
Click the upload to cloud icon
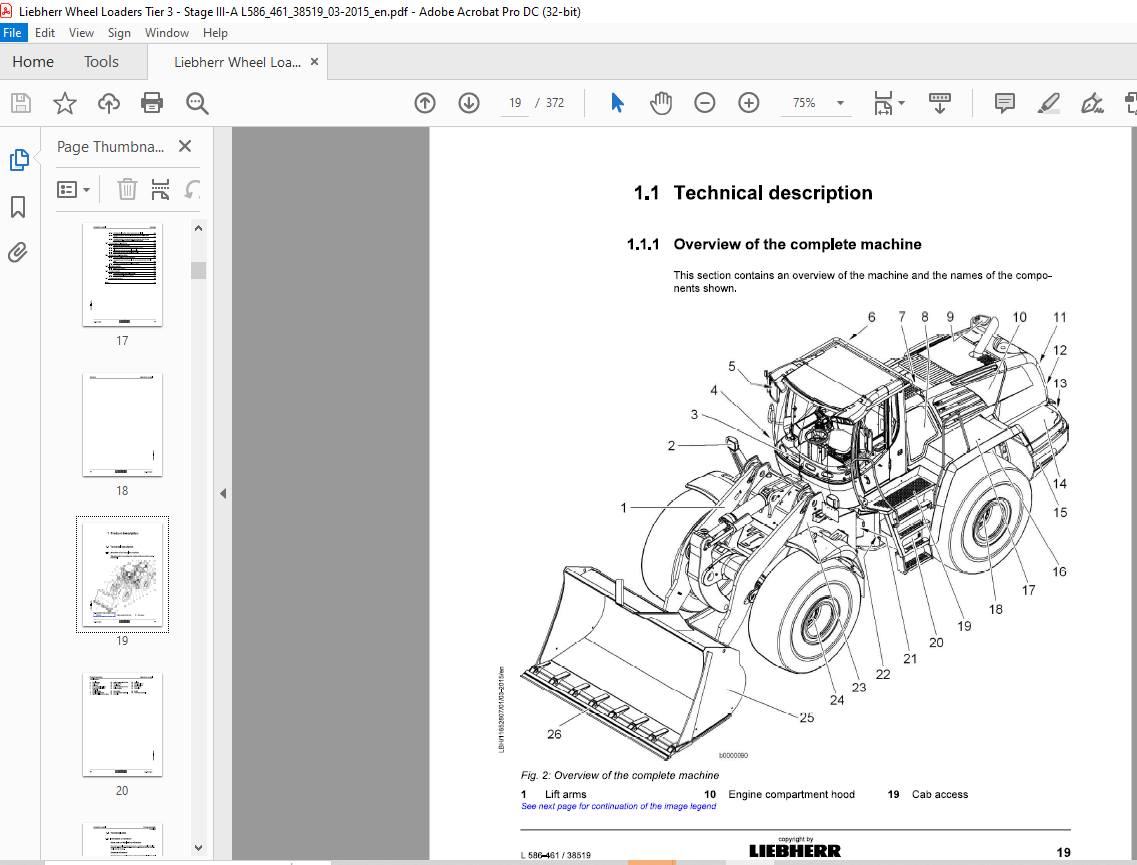(x=109, y=103)
